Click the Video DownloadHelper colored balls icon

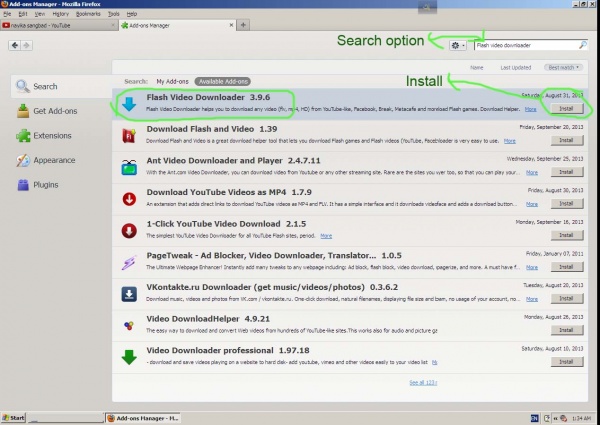pos(129,326)
